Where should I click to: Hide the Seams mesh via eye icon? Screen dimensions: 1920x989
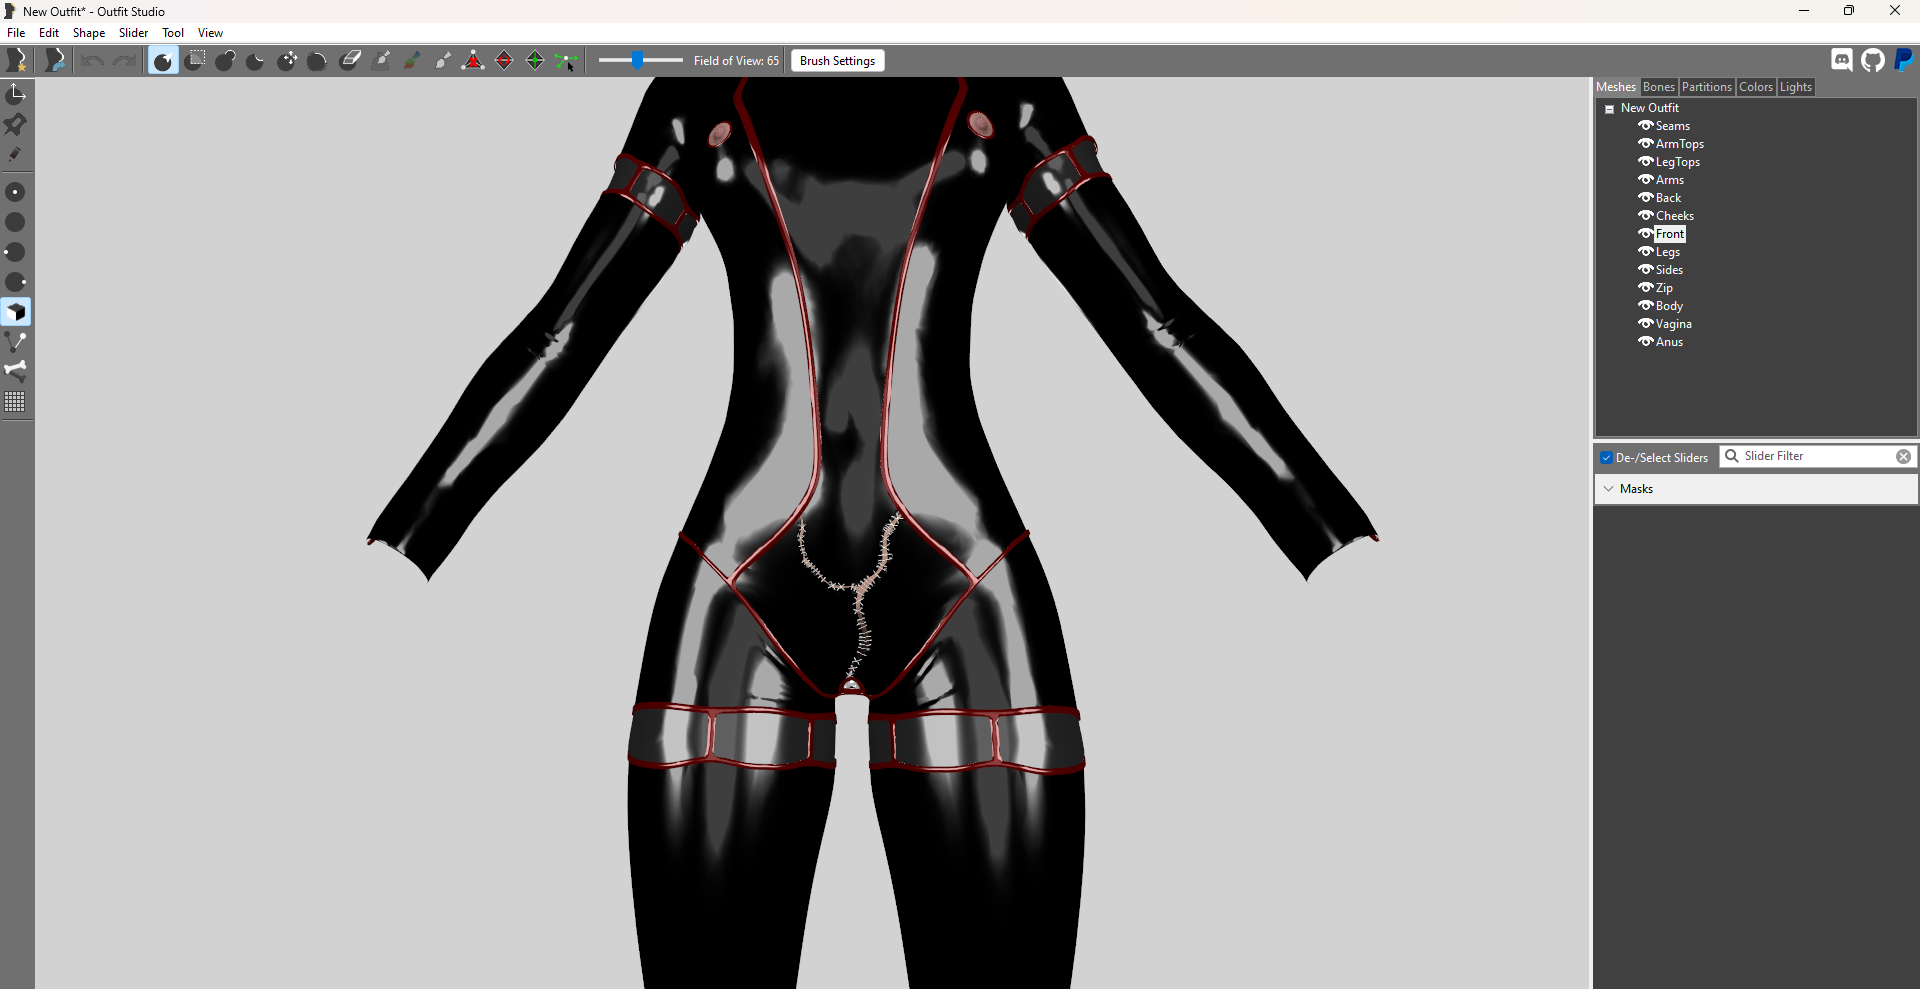1645,125
